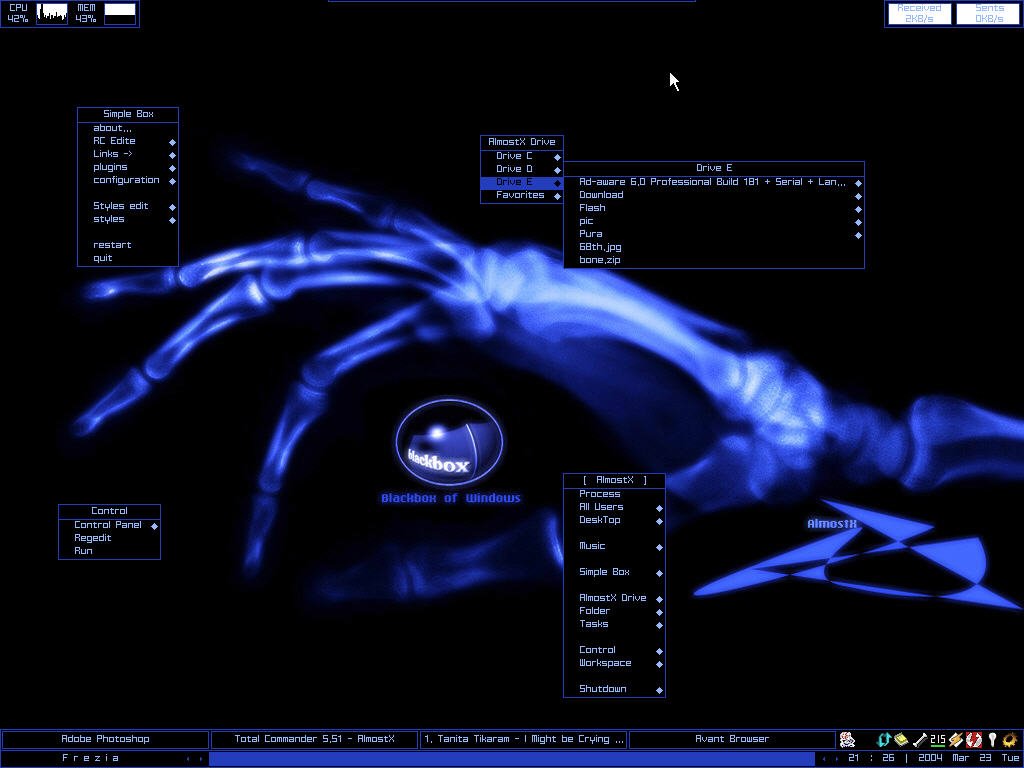Viewport: 1024px width, 768px height.
Task: Expand All Users in AlmostX menu
Action: click(x=615, y=507)
